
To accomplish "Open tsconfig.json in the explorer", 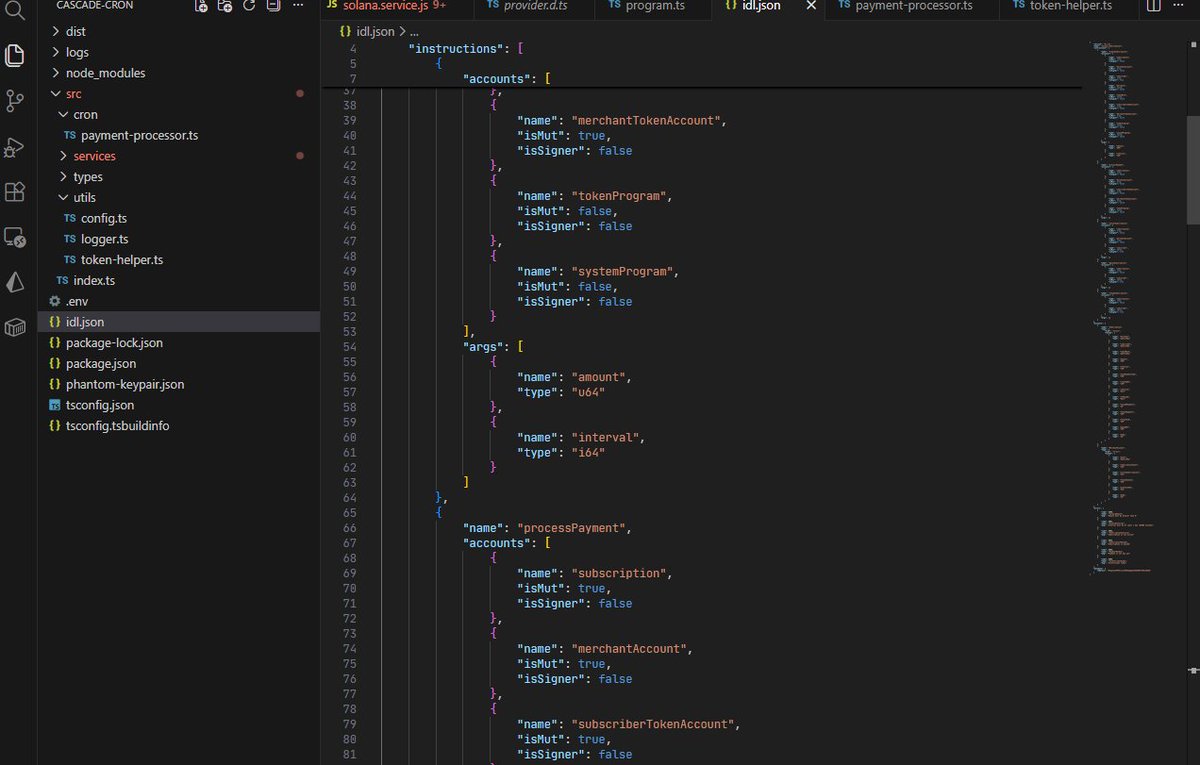I will coord(100,405).
